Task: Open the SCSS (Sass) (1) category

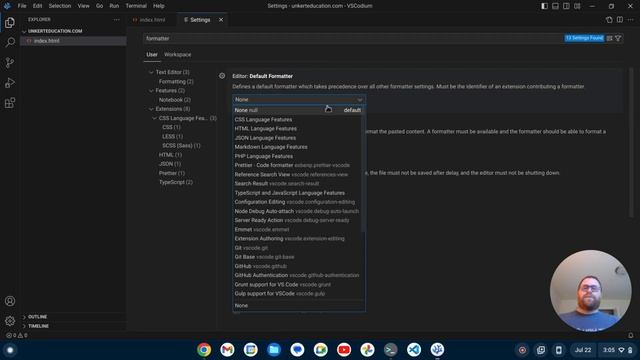Action: pyautogui.click(x=181, y=146)
